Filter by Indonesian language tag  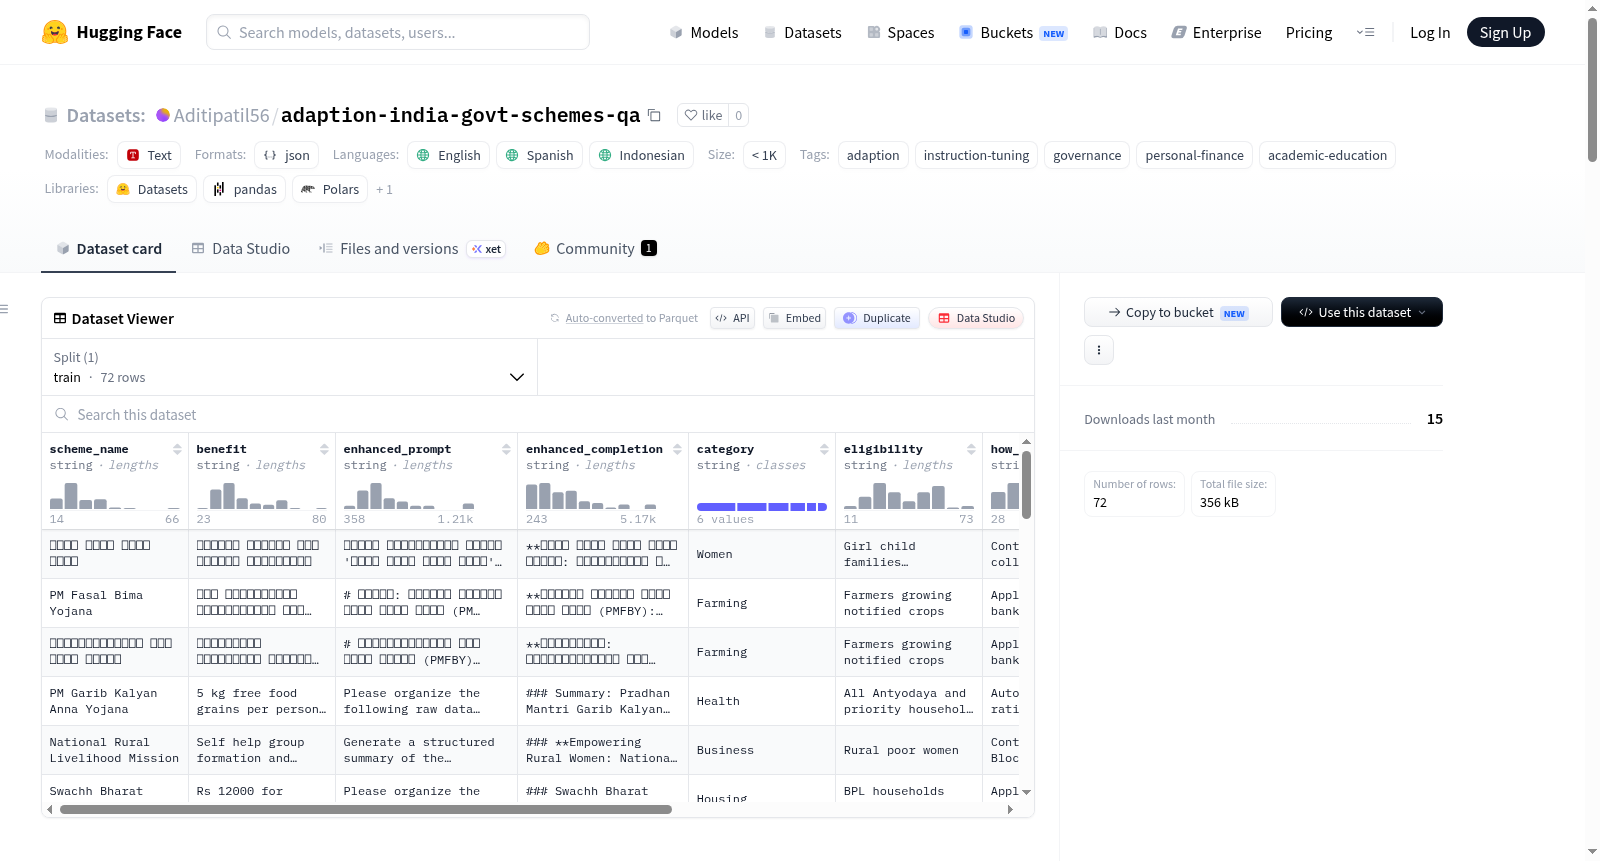pos(641,155)
